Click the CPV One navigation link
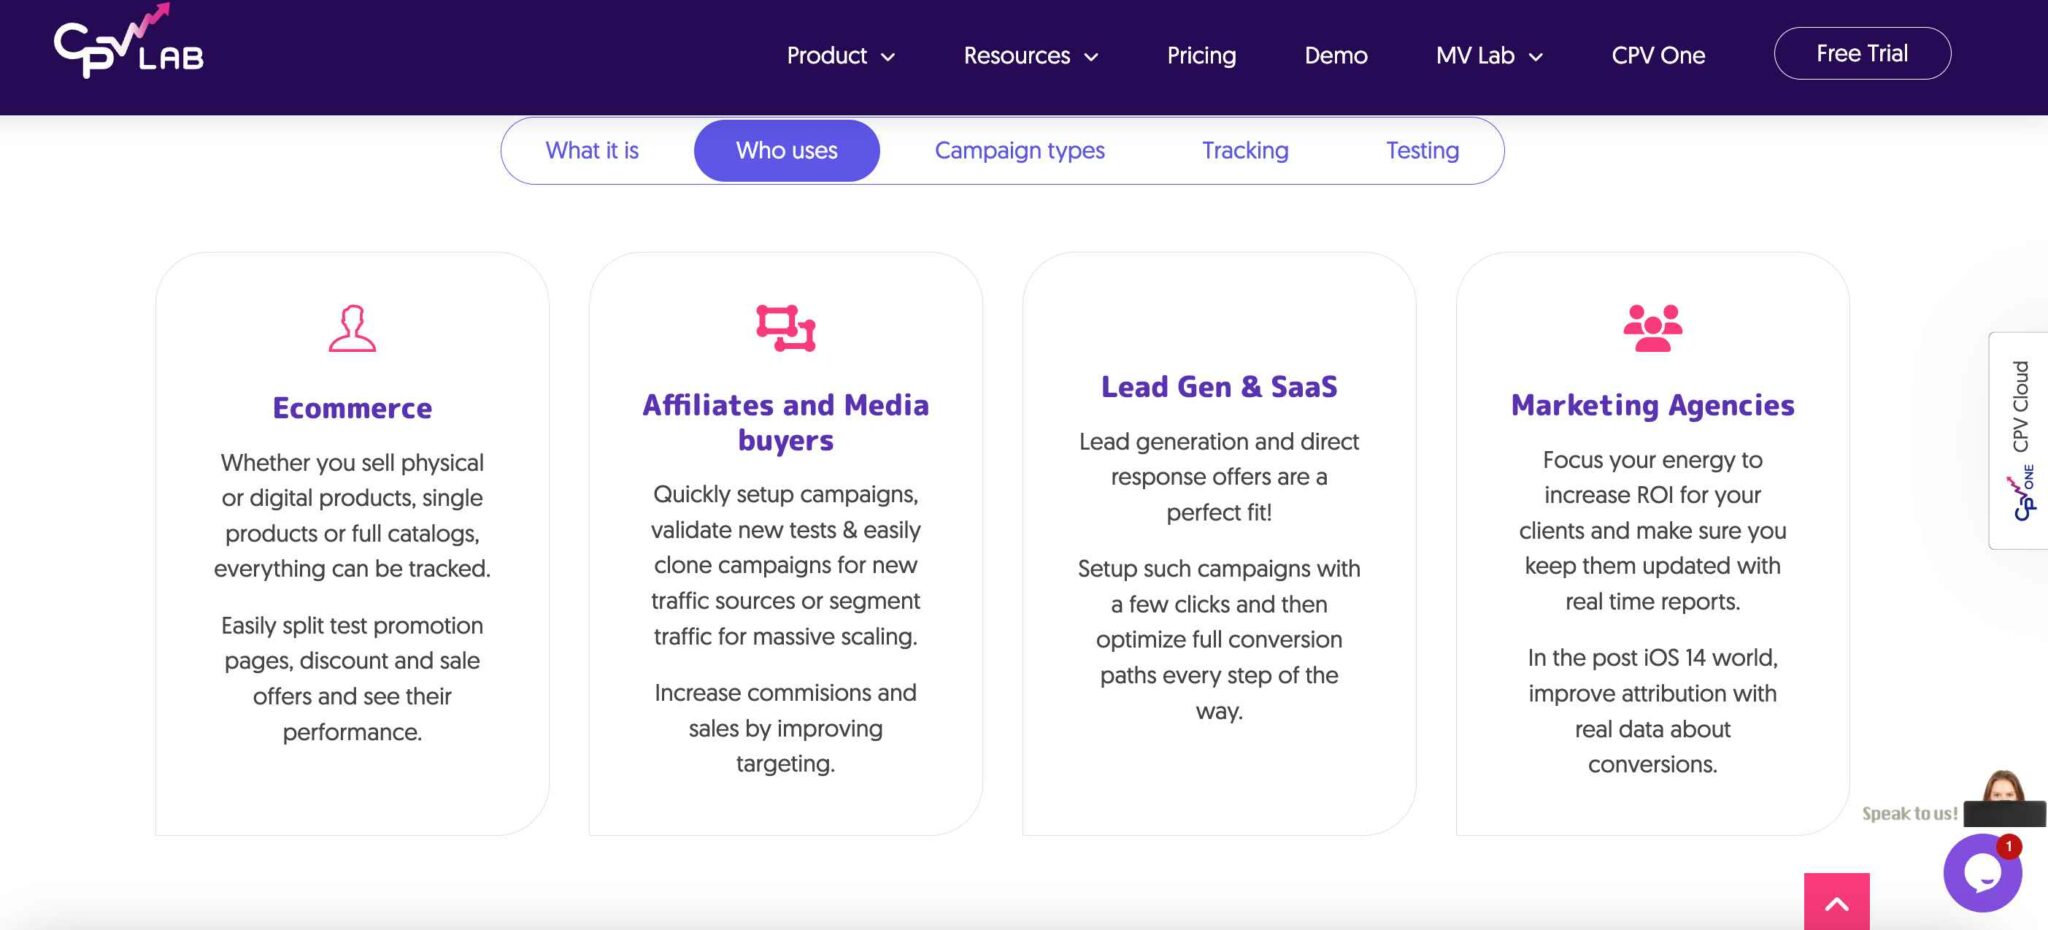Image resolution: width=2048 pixels, height=930 pixels. 1659,56
